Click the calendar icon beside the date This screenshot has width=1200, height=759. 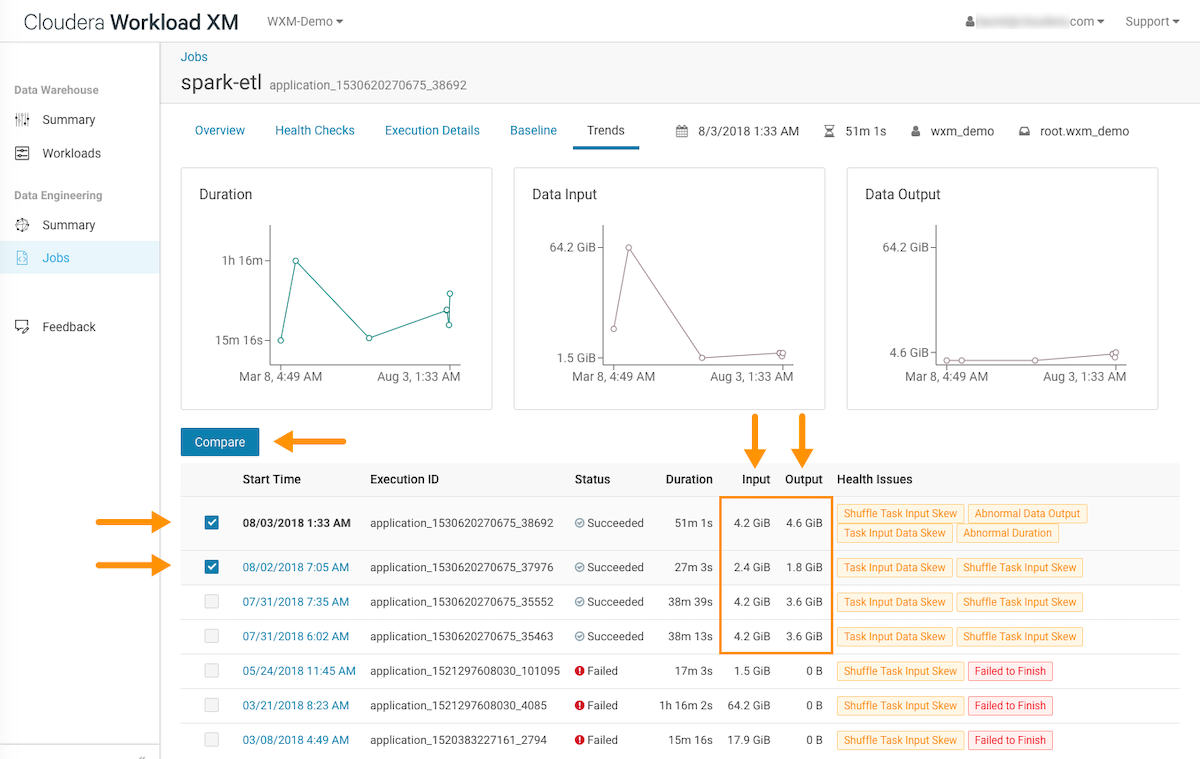tap(682, 131)
